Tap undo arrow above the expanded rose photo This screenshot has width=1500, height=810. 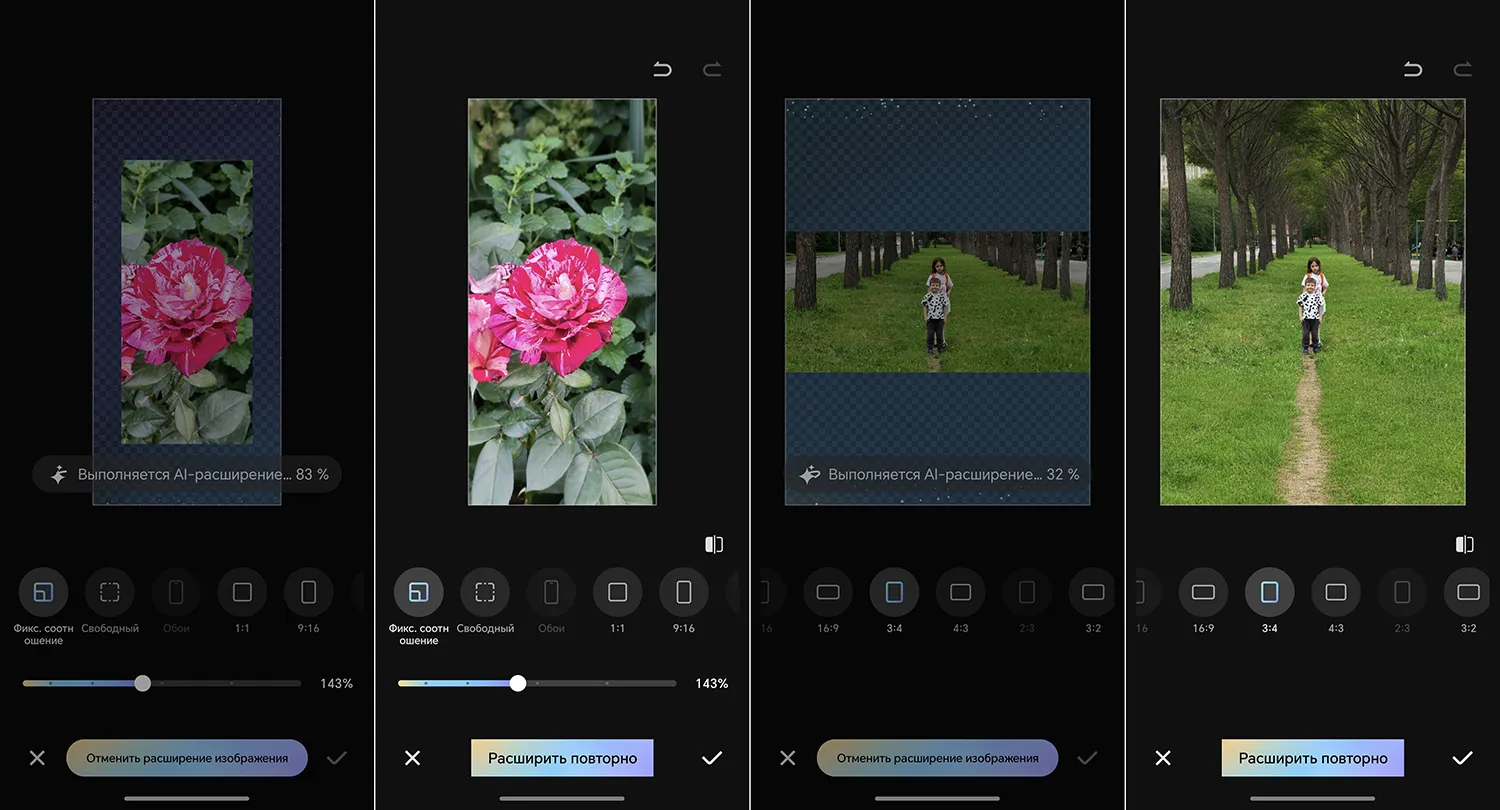(662, 69)
